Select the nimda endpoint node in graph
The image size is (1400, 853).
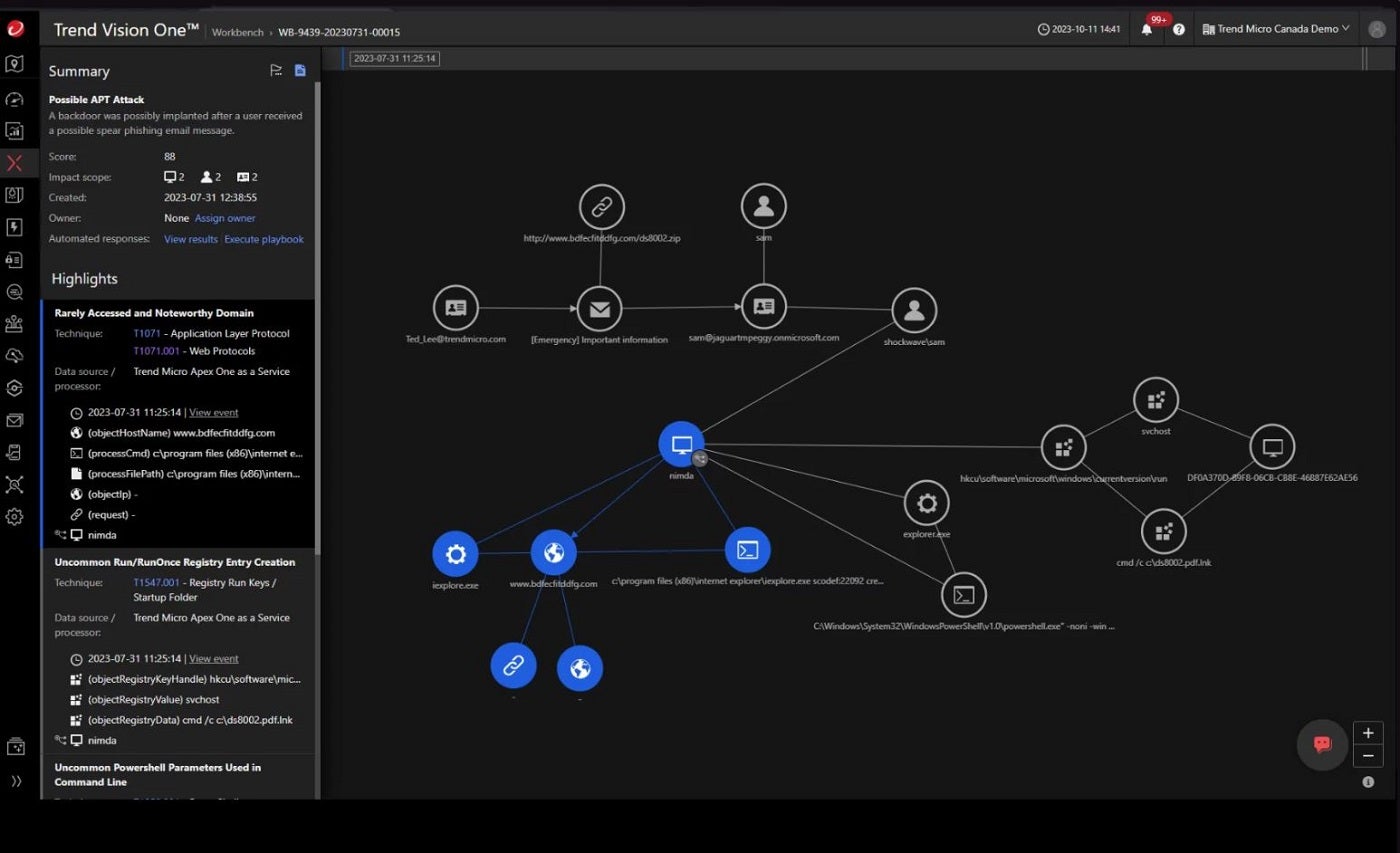pos(682,444)
